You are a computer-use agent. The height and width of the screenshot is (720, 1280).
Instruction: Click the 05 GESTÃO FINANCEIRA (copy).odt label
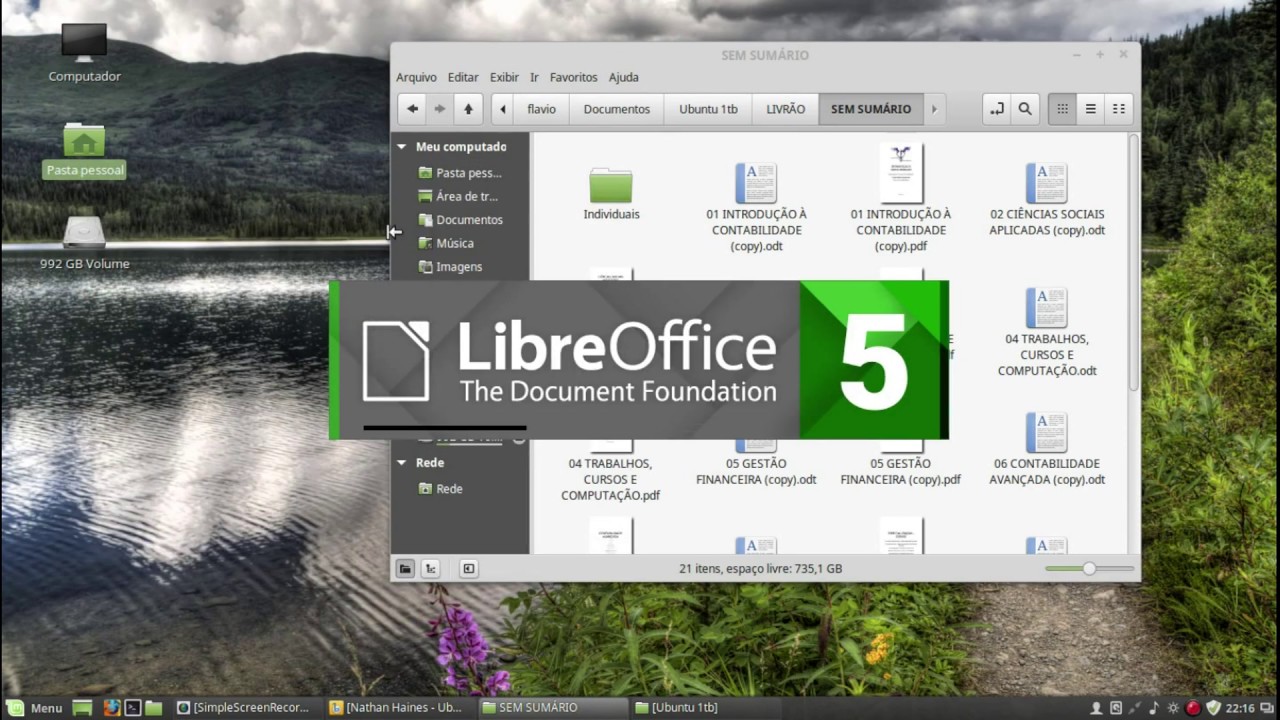click(756, 472)
